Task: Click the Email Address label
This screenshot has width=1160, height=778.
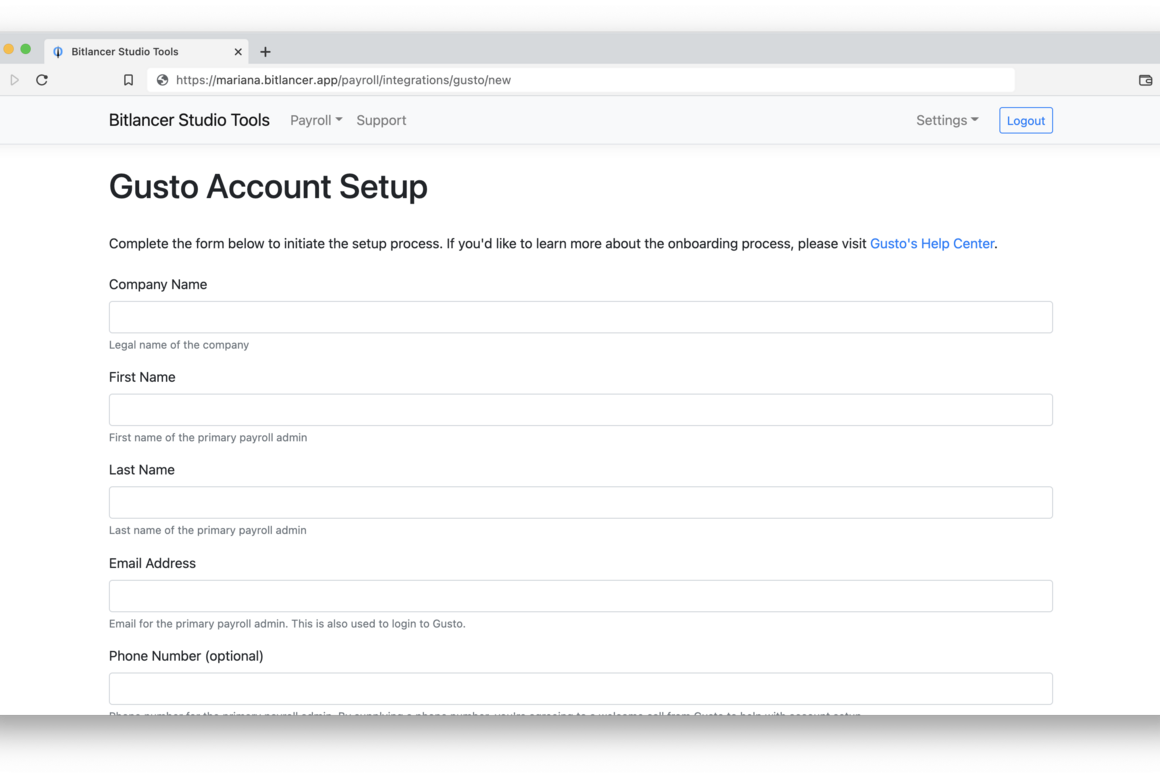Action: point(152,564)
